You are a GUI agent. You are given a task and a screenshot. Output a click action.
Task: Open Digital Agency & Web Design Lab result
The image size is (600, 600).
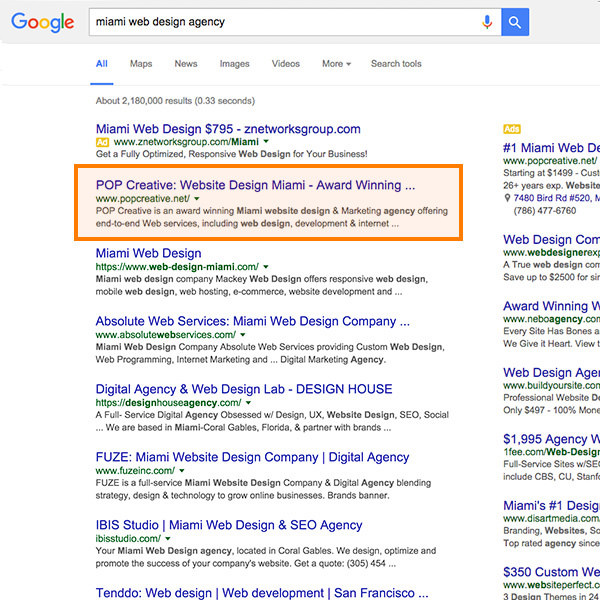[x=244, y=389]
